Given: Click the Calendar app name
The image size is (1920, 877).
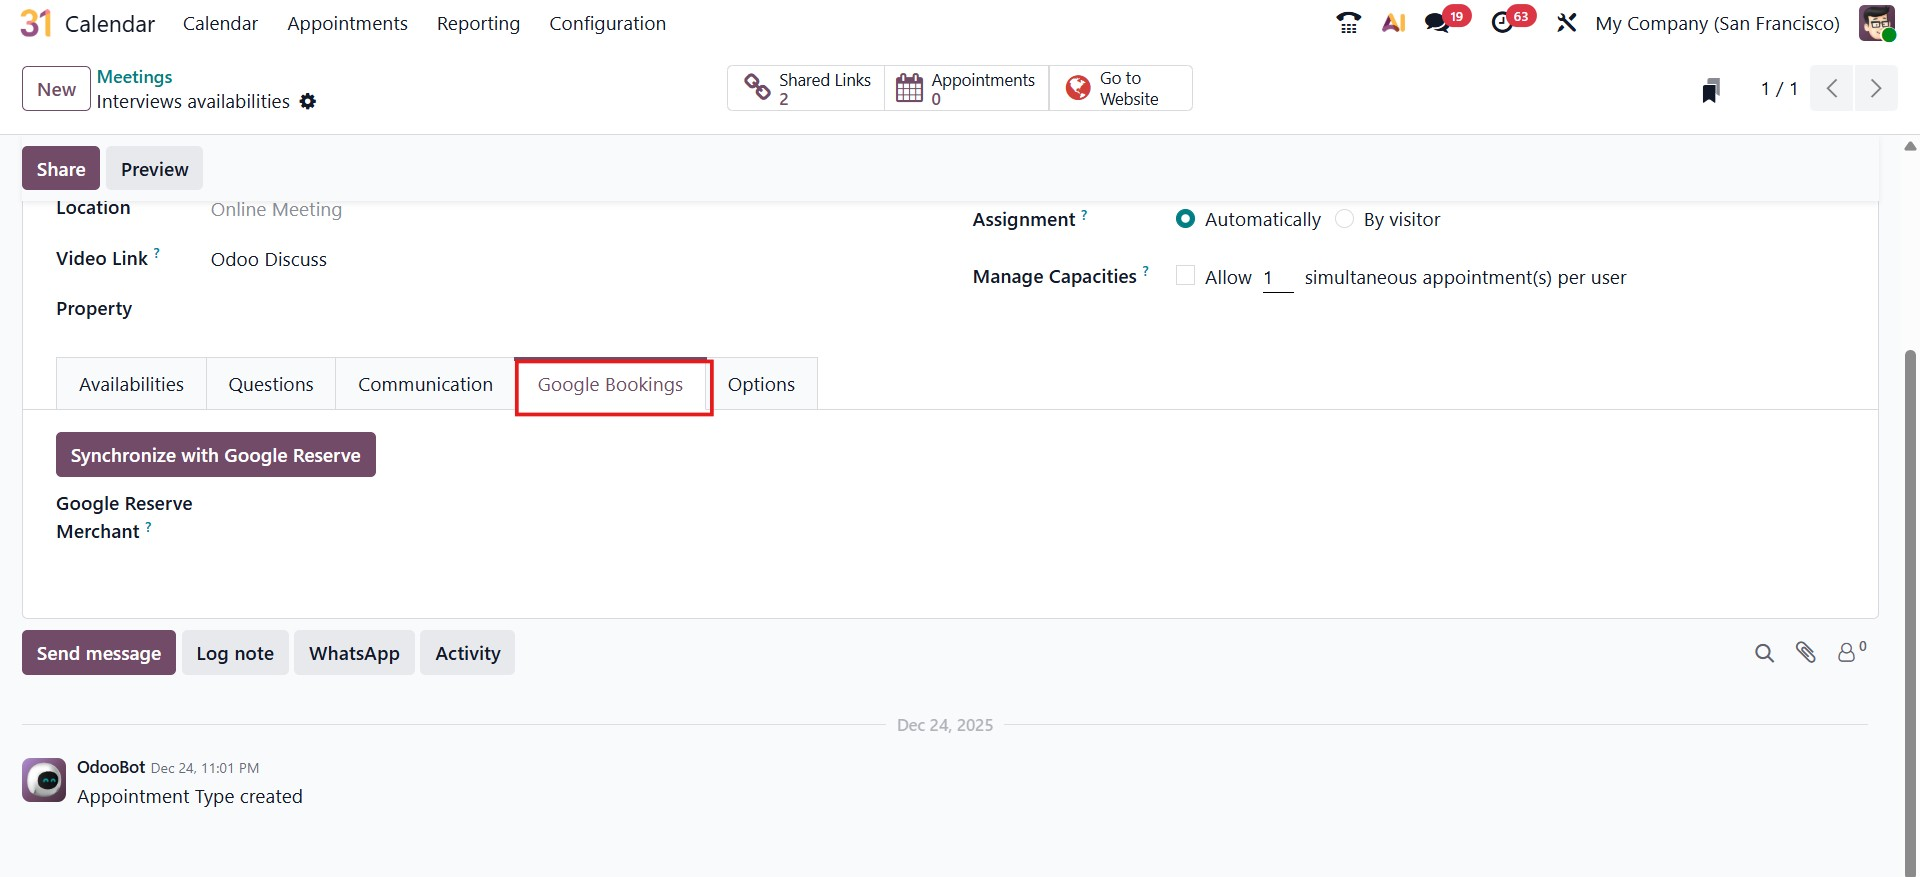Looking at the screenshot, I should (x=110, y=23).
